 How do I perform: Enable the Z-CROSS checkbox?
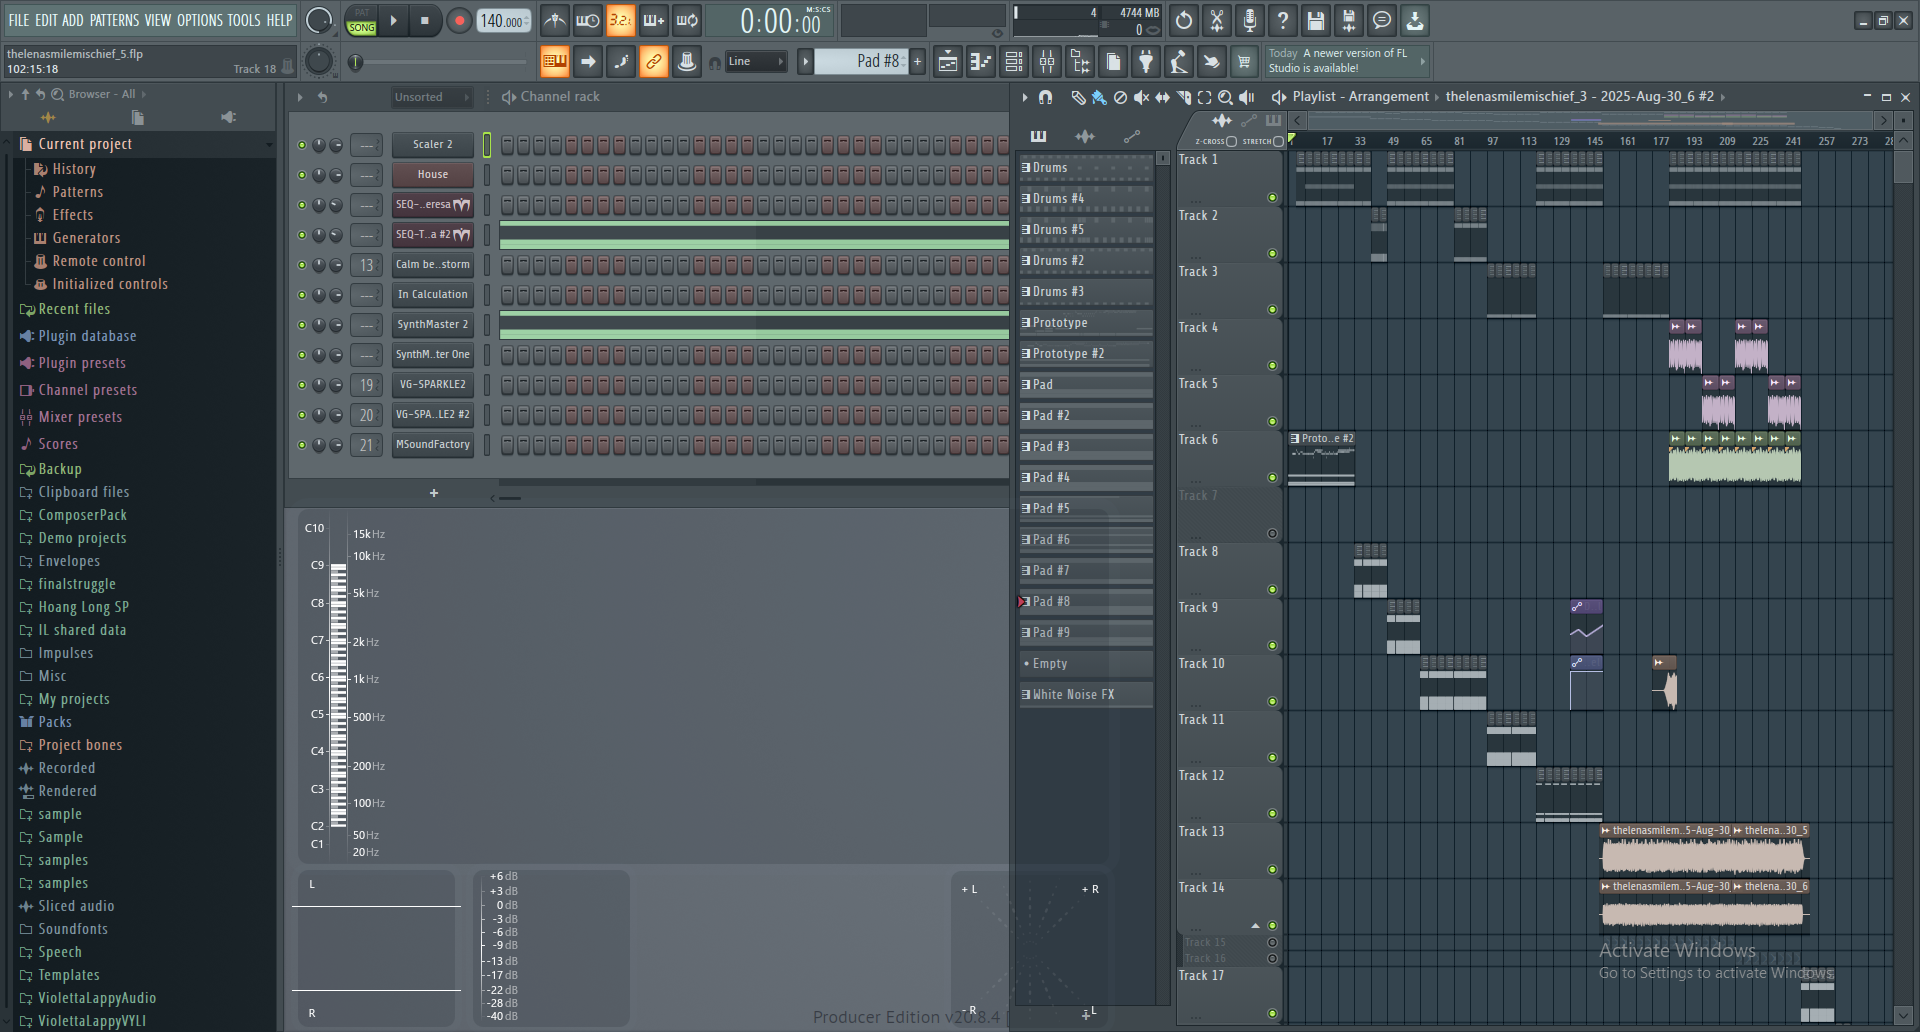pos(1231,142)
